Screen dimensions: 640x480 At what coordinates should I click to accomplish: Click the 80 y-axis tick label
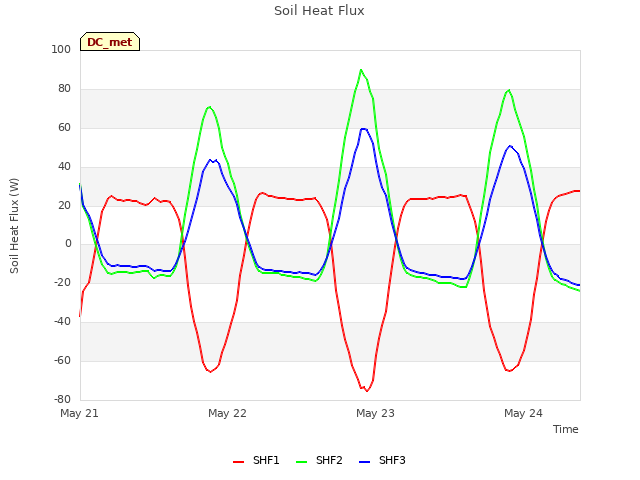click(64, 89)
